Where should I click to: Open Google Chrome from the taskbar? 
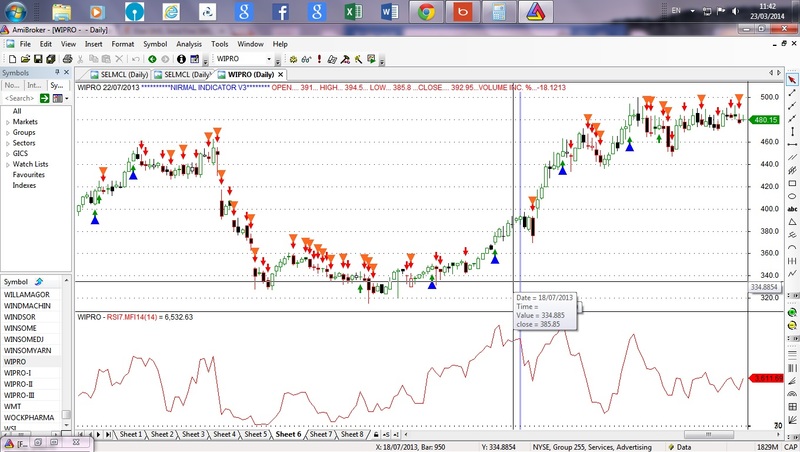tap(427, 12)
